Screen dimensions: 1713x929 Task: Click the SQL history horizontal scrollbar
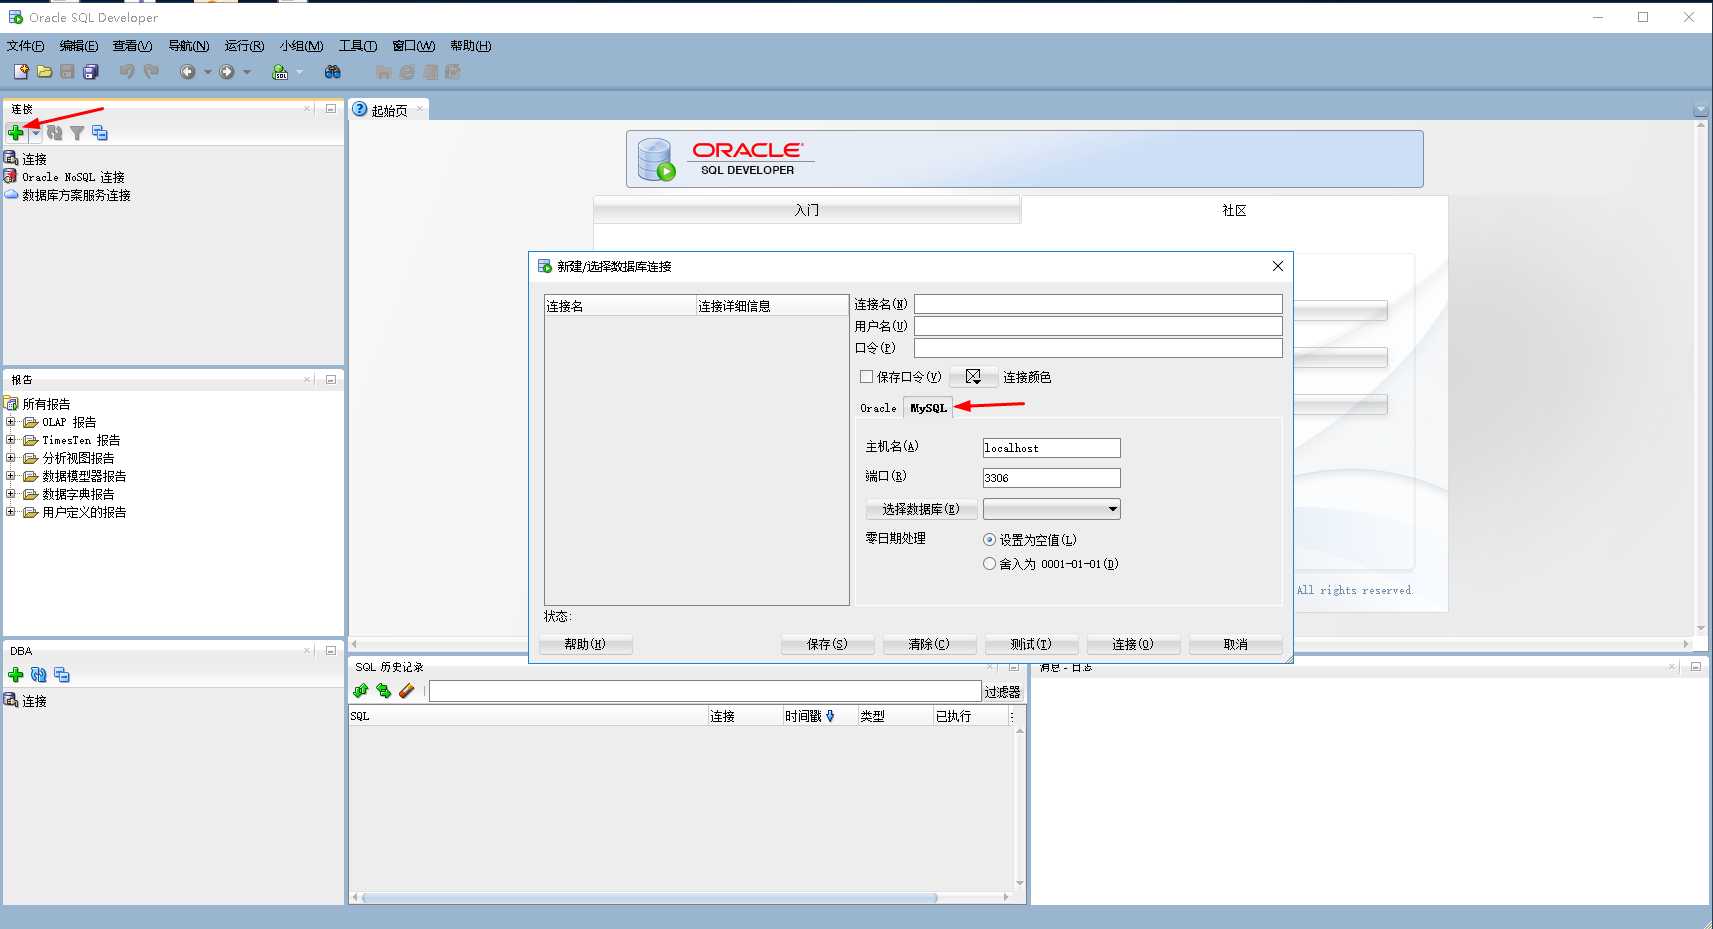pos(650,897)
